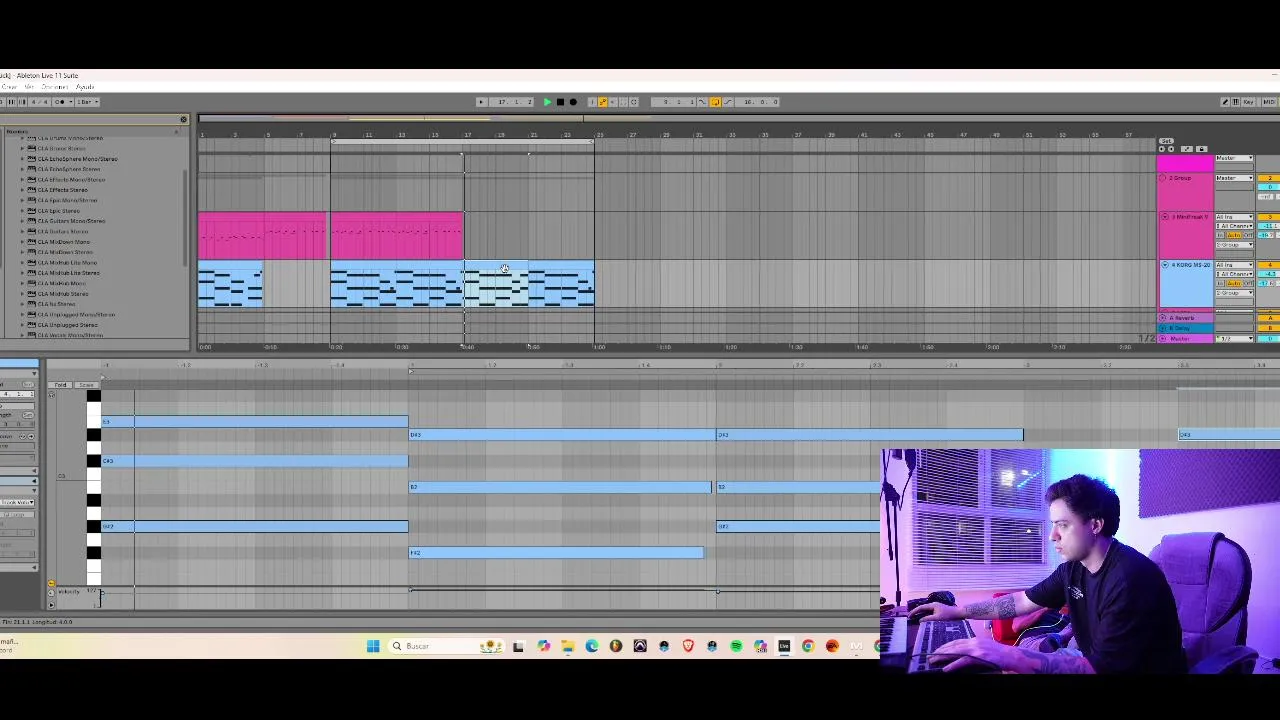
Task: Toggle the Follow playback arrow button
Action: click(482, 102)
